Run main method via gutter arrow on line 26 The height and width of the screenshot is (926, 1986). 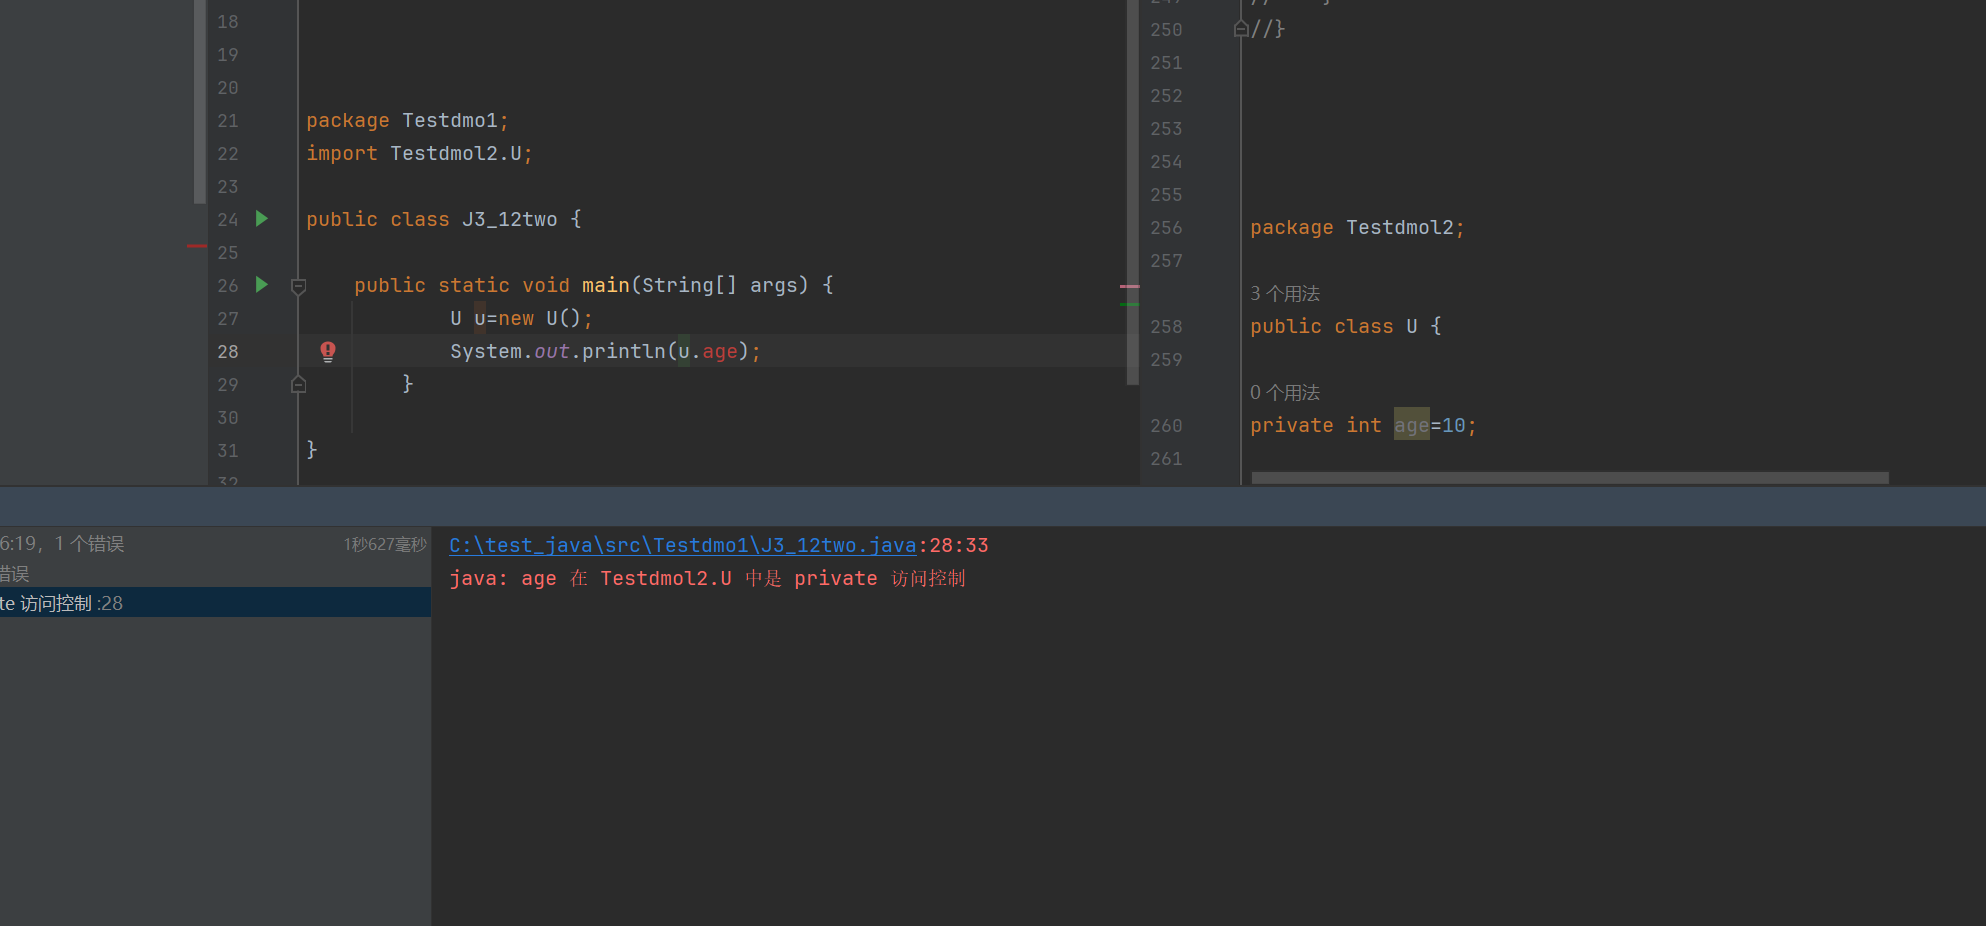pyautogui.click(x=262, y=285)
